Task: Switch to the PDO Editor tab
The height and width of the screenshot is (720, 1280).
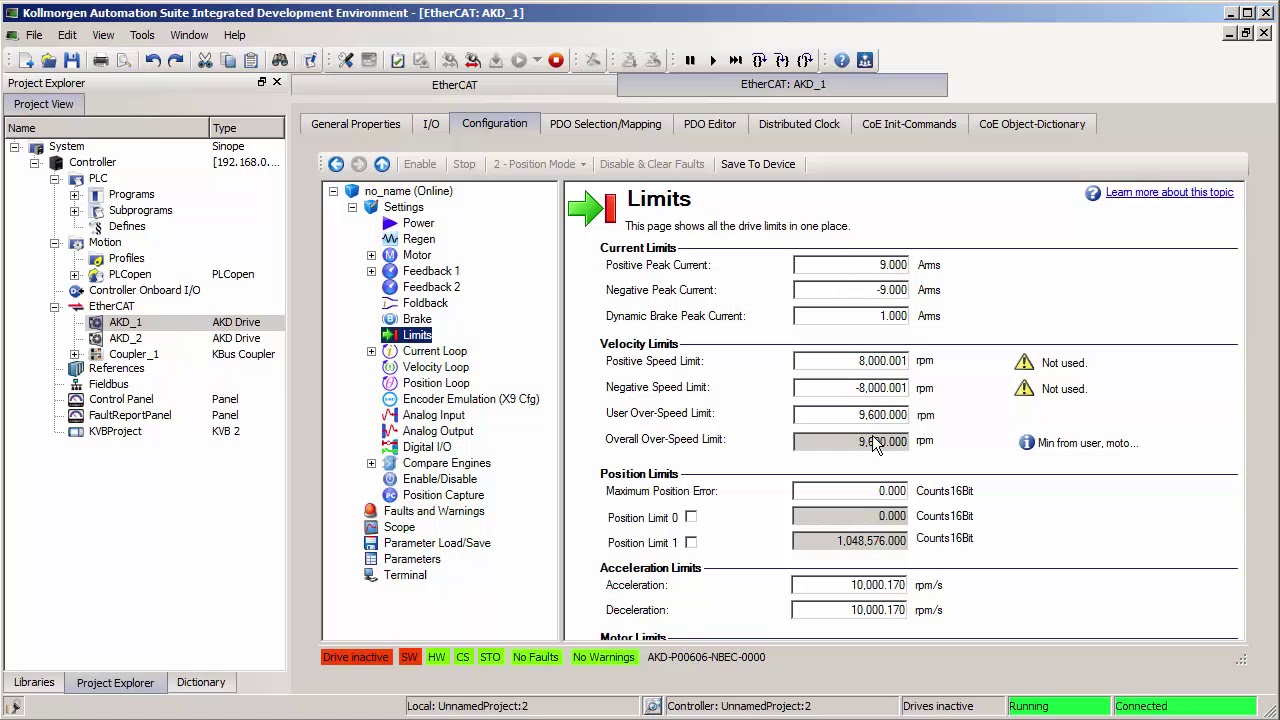Action: tap(710, 124)
